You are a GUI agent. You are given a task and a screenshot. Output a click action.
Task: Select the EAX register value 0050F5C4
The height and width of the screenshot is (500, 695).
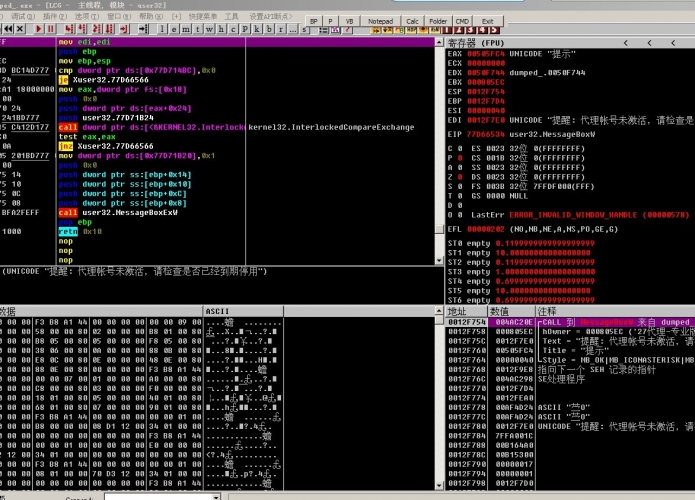click(486, 54)
